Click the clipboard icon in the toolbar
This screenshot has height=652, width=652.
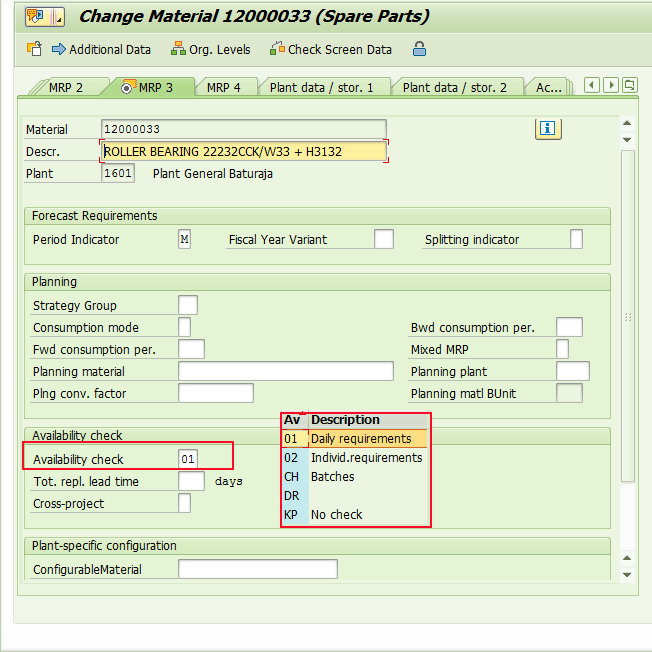(x=33, y=49)
